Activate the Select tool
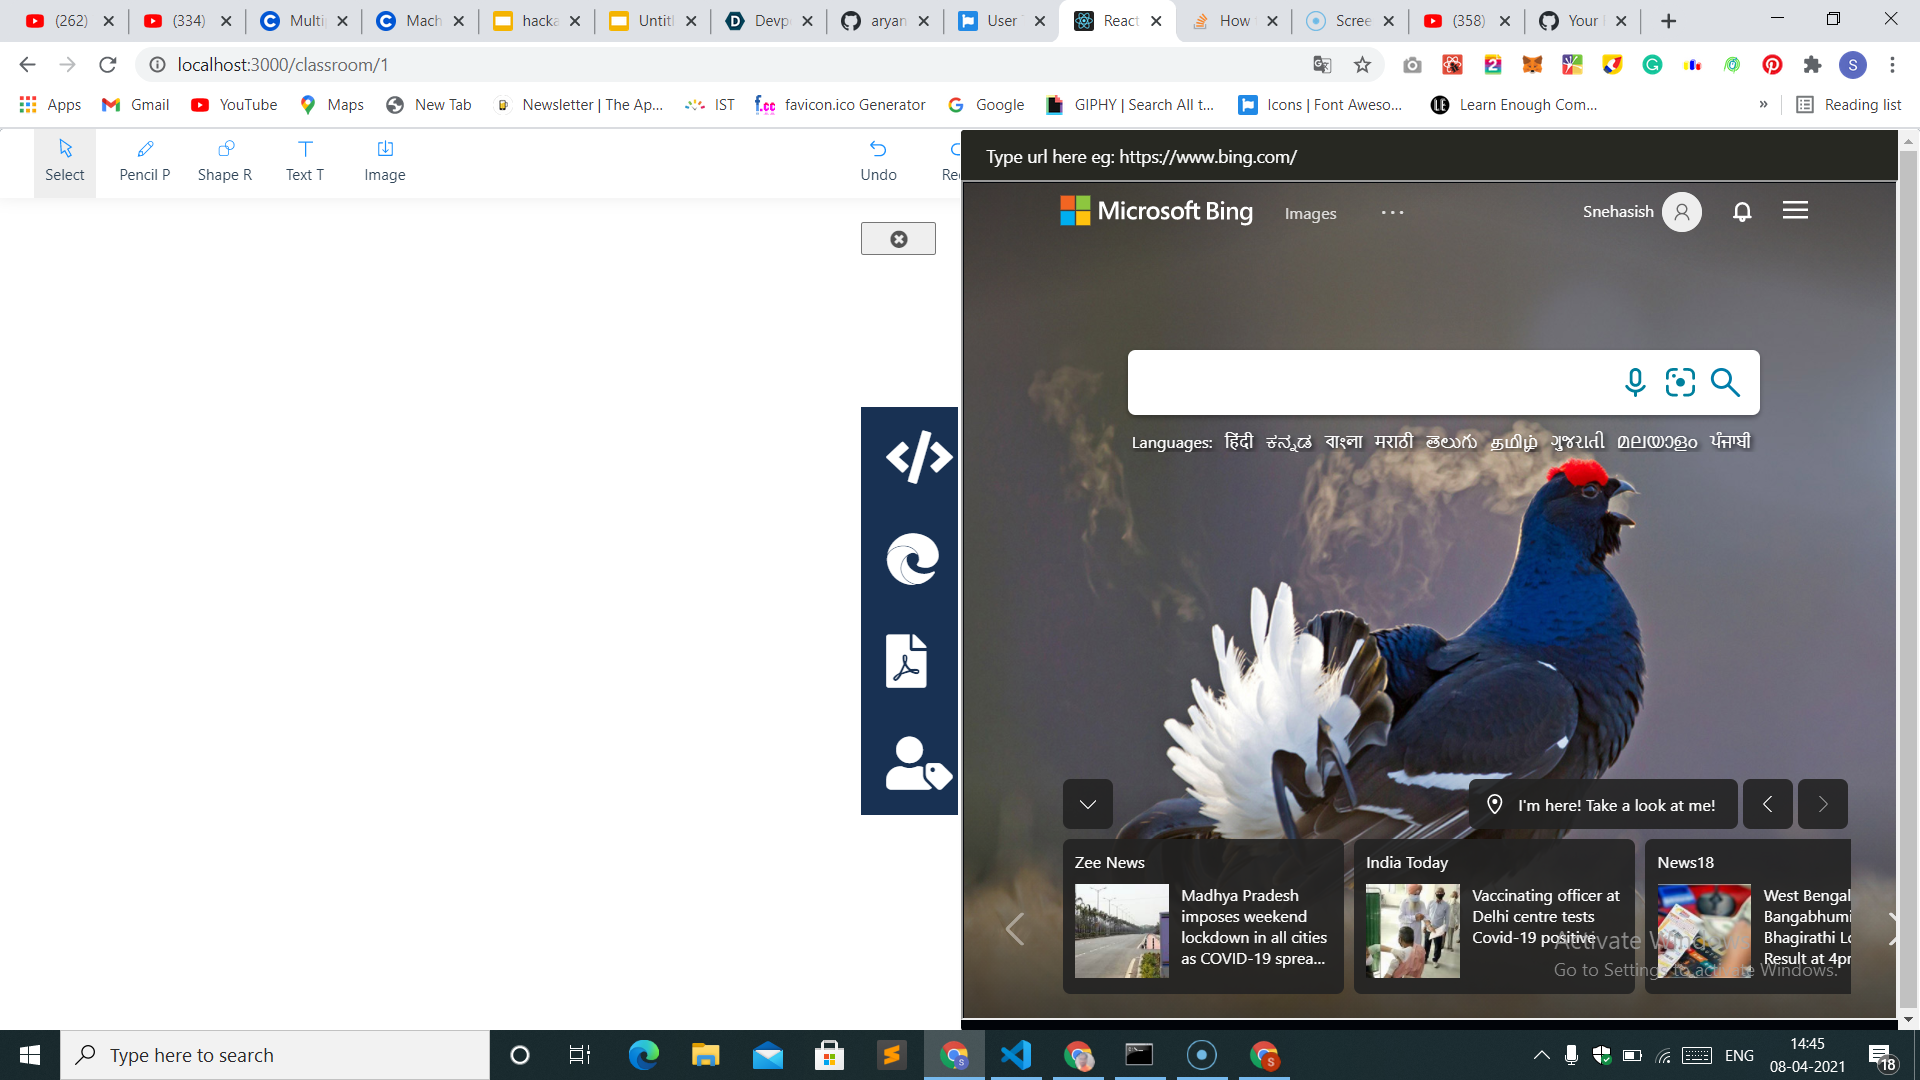Screen dimensions: 1920x1080 [x=65, y=161]
